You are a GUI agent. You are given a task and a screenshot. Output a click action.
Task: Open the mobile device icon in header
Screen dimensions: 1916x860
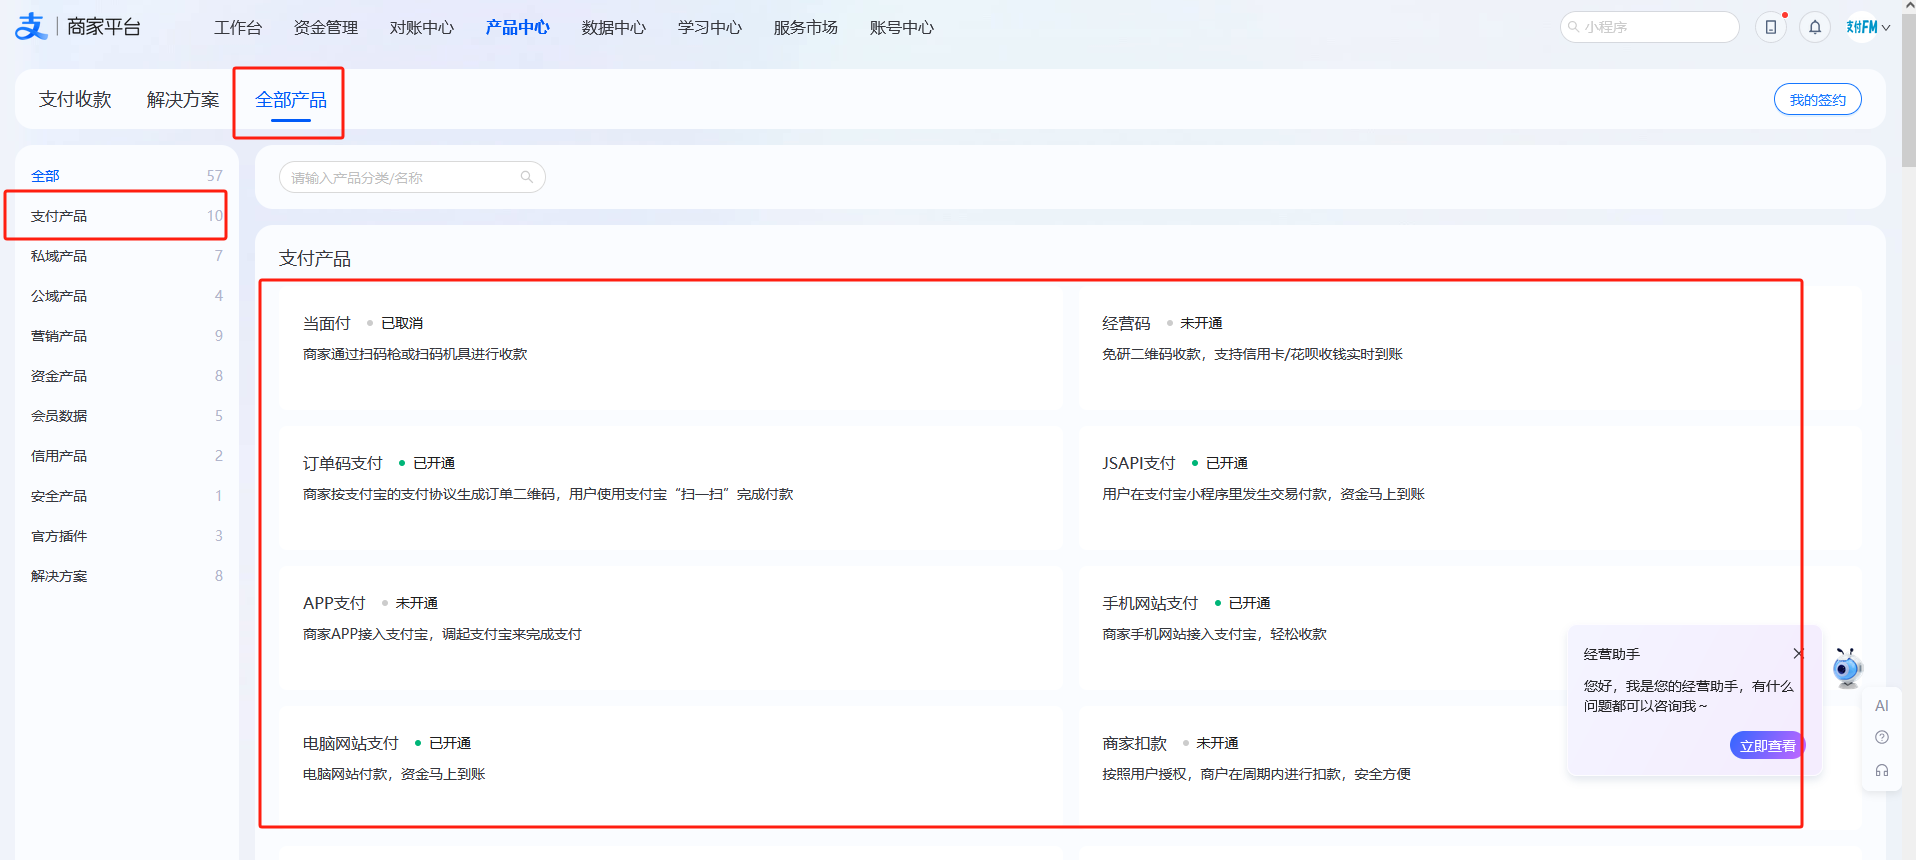[x=1771, y=27]
